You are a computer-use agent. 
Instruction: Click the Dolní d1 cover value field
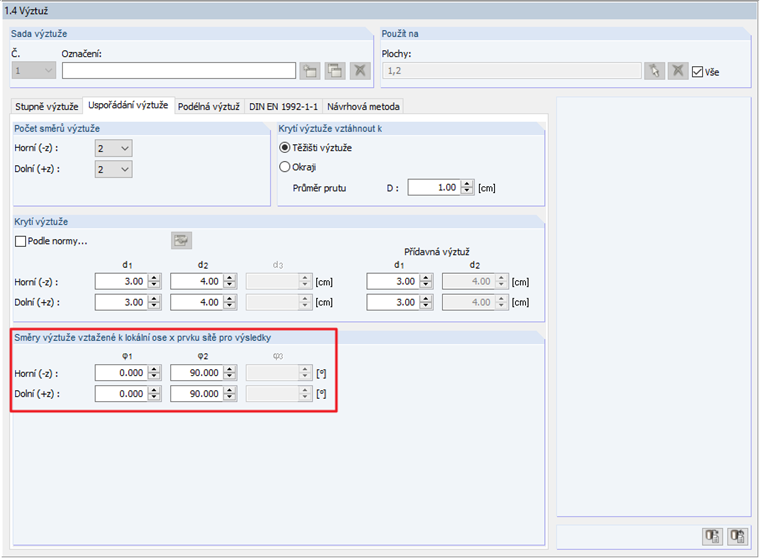click(x=121, y=302)
